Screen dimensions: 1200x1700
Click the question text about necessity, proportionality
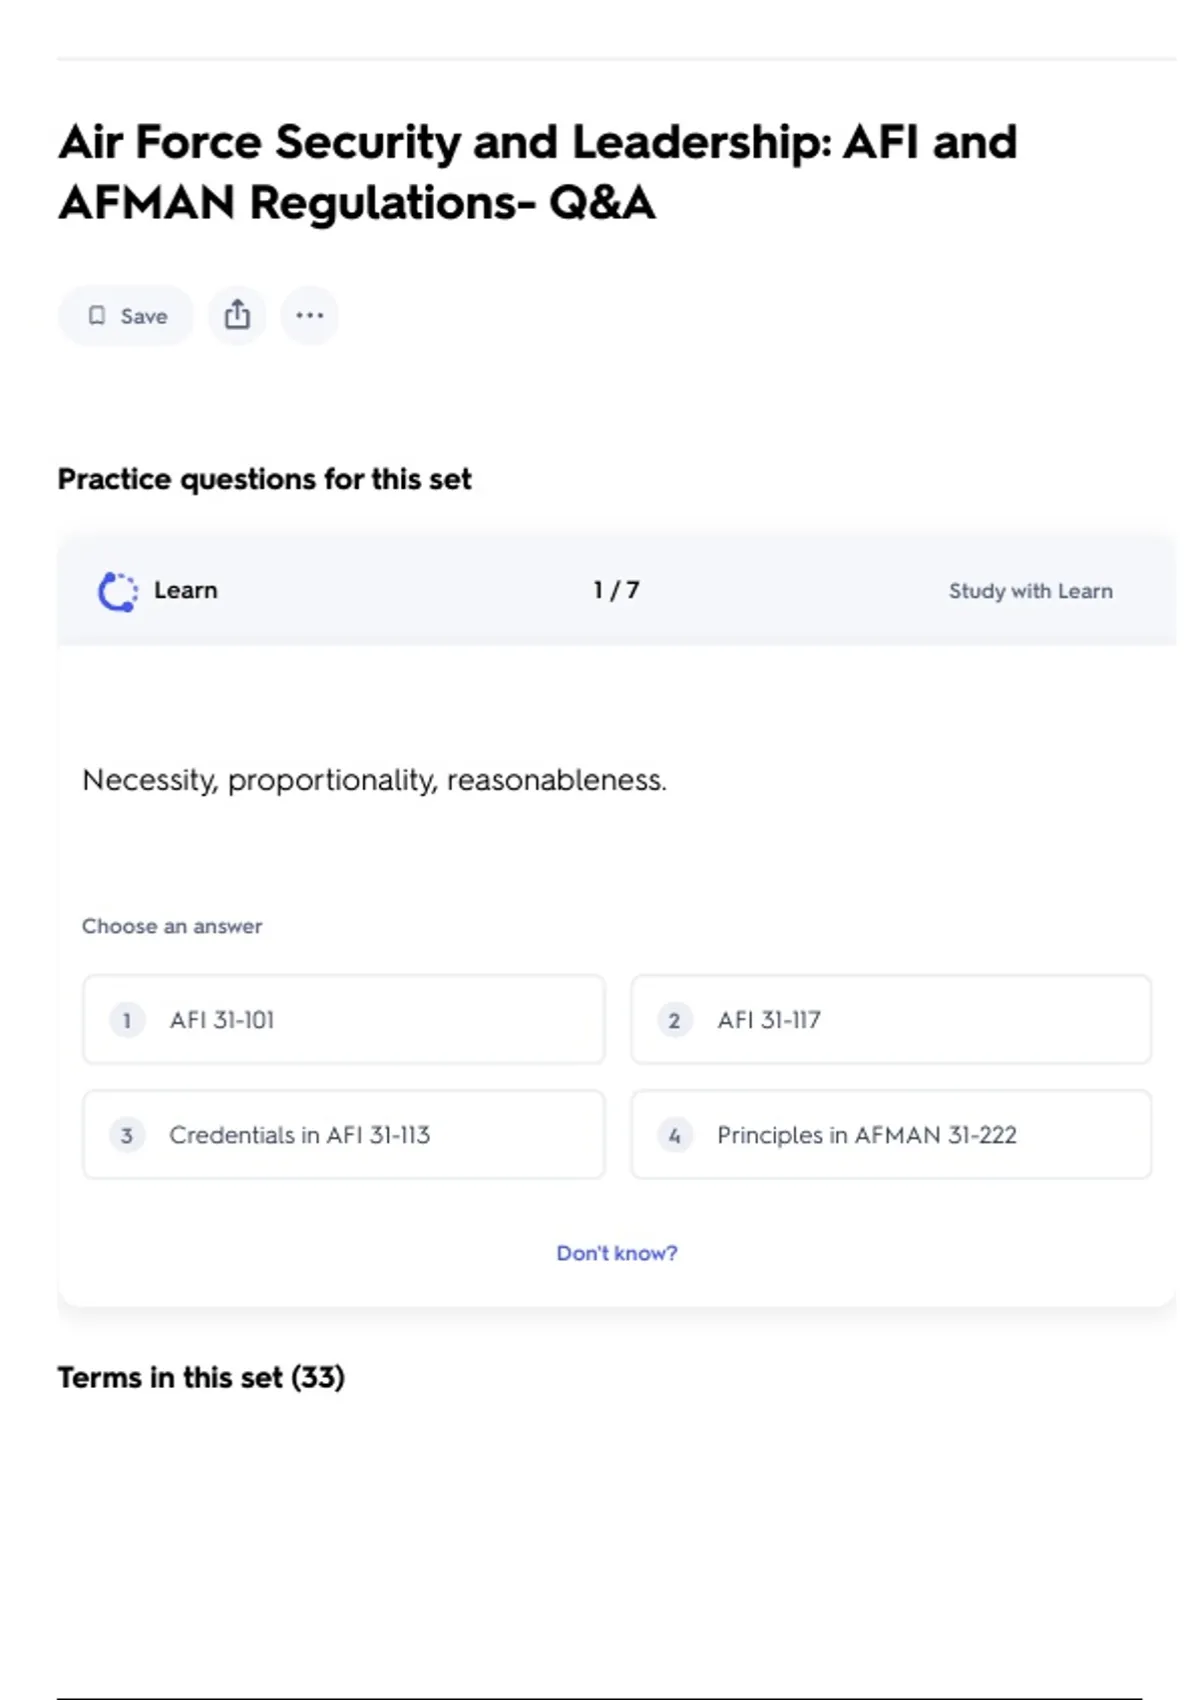[374, 780]
